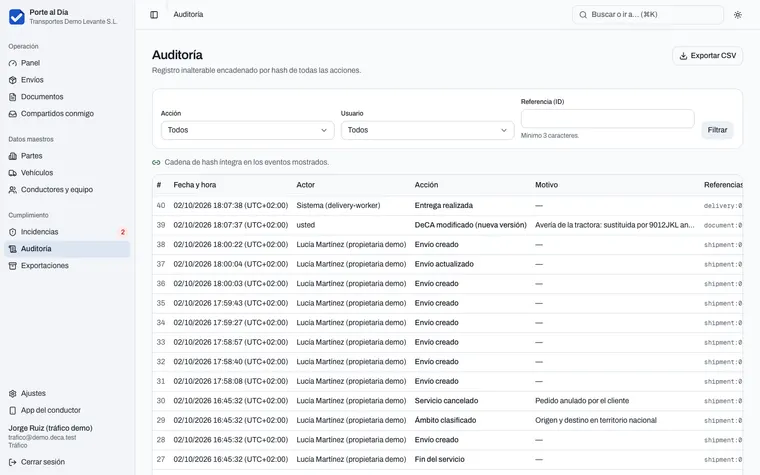The image size is (760, 475).
Task: Click the Cerrar sesión logout icon
Action: coord(13,462)
